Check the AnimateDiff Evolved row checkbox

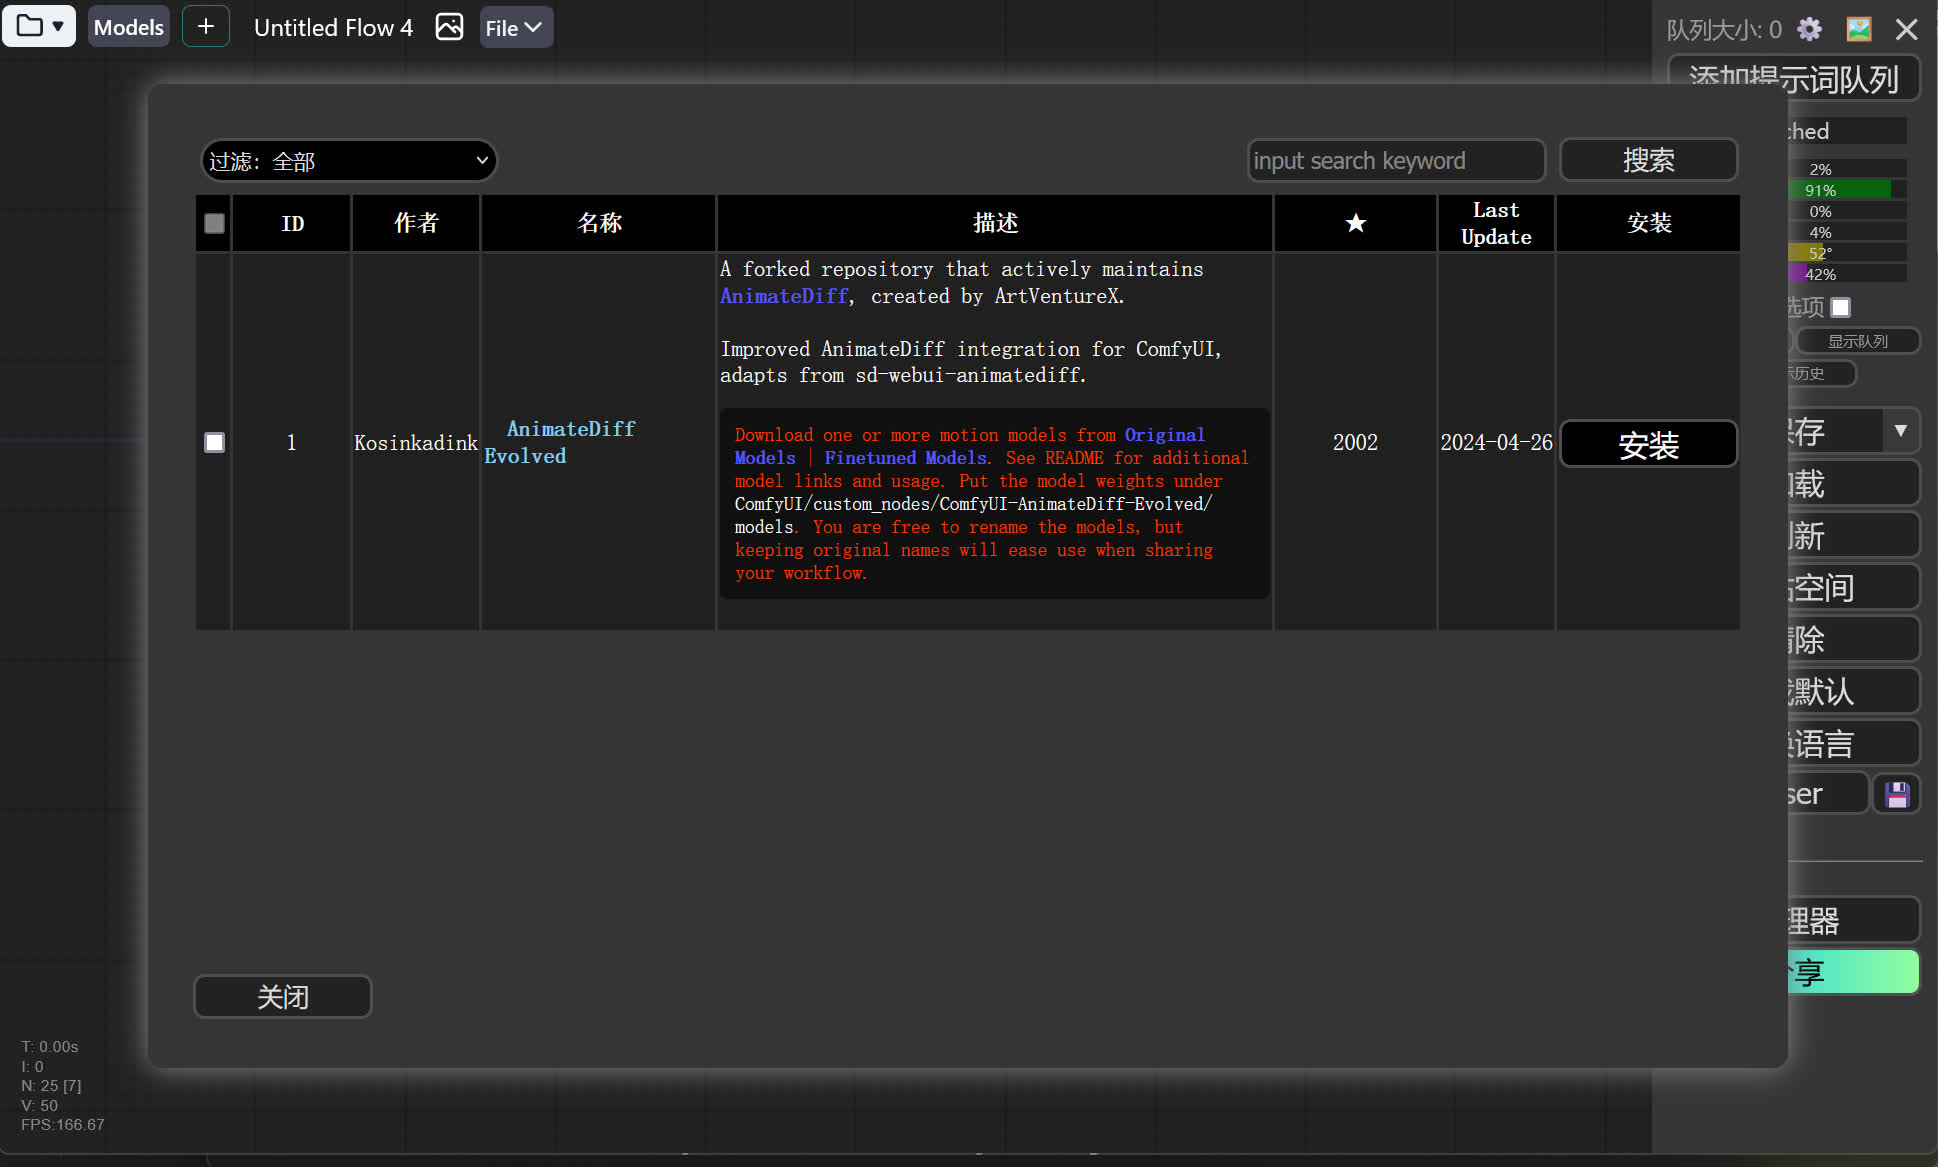coord(213,442)
